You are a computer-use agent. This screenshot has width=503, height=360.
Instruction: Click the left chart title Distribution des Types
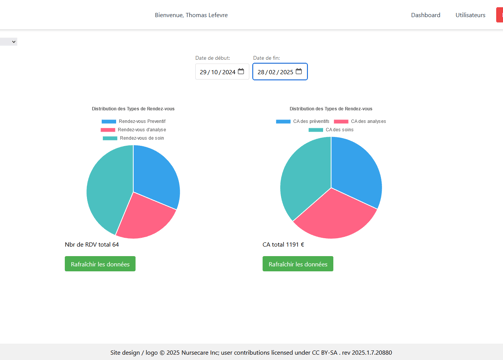click(x=133, y=109)
